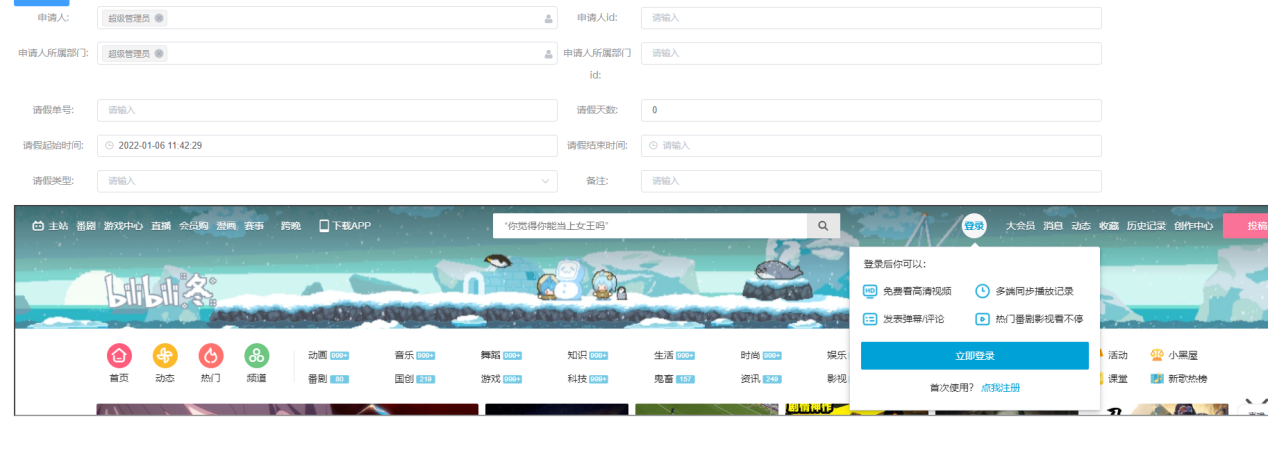This screenshot has width=1268, height=462.
Task: Click the 主站 TV icon
Action: tap(38, 226)
